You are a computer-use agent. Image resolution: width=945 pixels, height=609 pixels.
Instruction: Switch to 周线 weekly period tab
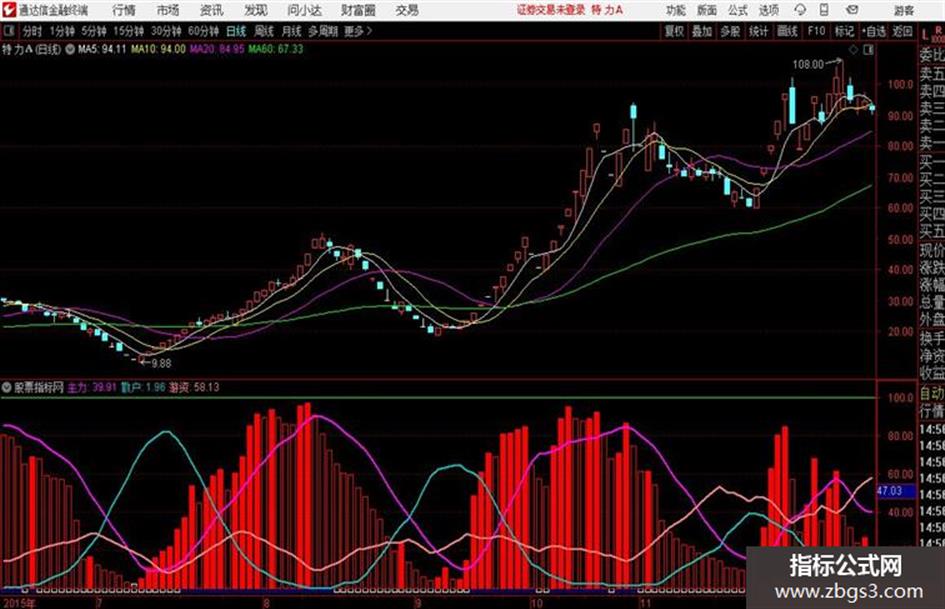coord(264,31)
